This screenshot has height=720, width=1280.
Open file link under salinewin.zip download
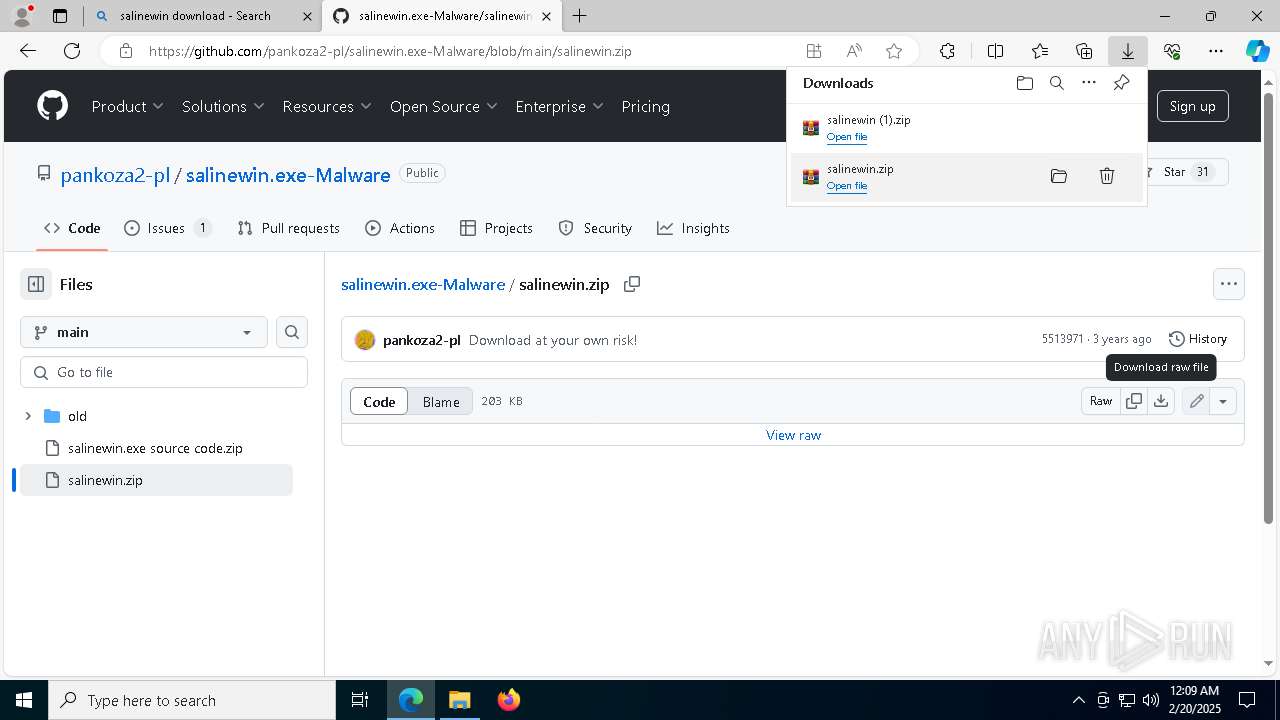pos(847,186)
